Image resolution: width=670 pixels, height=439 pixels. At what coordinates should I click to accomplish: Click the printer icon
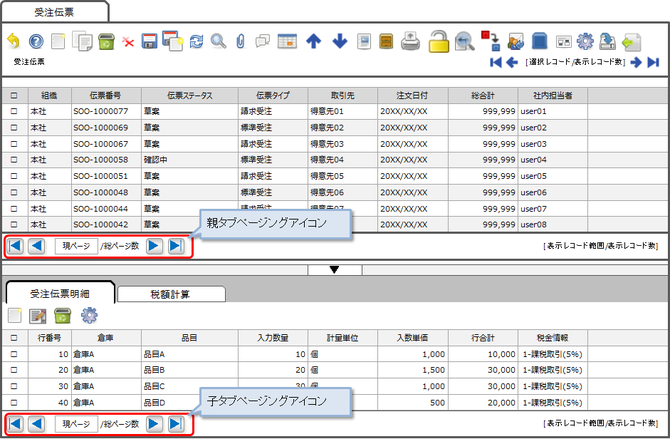pyautogui.click(x=410, y=41)
